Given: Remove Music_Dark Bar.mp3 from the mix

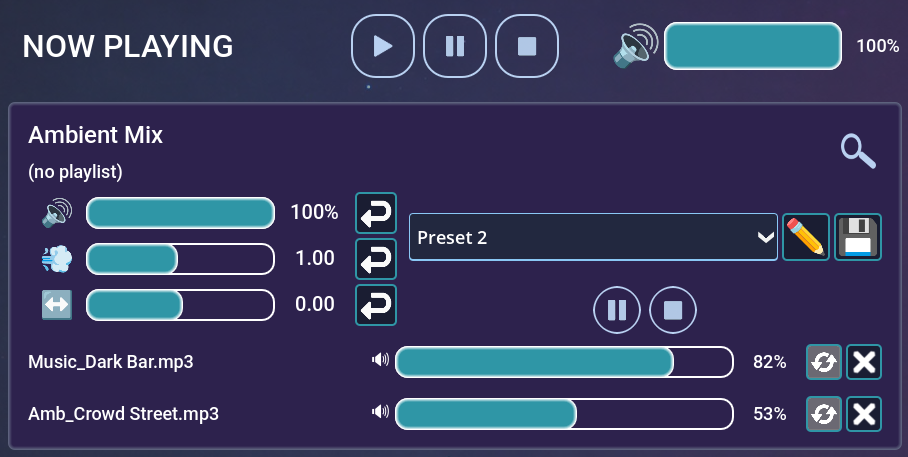Looking at the screenshot, I should coord(864,362).
